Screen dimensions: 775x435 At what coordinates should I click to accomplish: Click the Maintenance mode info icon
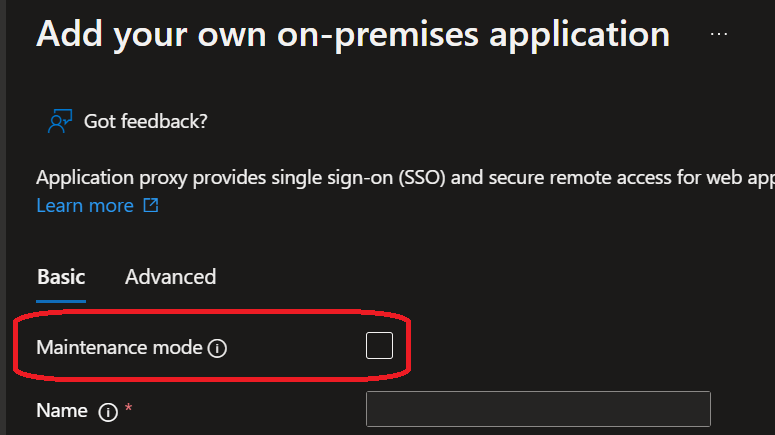point(218,349)
